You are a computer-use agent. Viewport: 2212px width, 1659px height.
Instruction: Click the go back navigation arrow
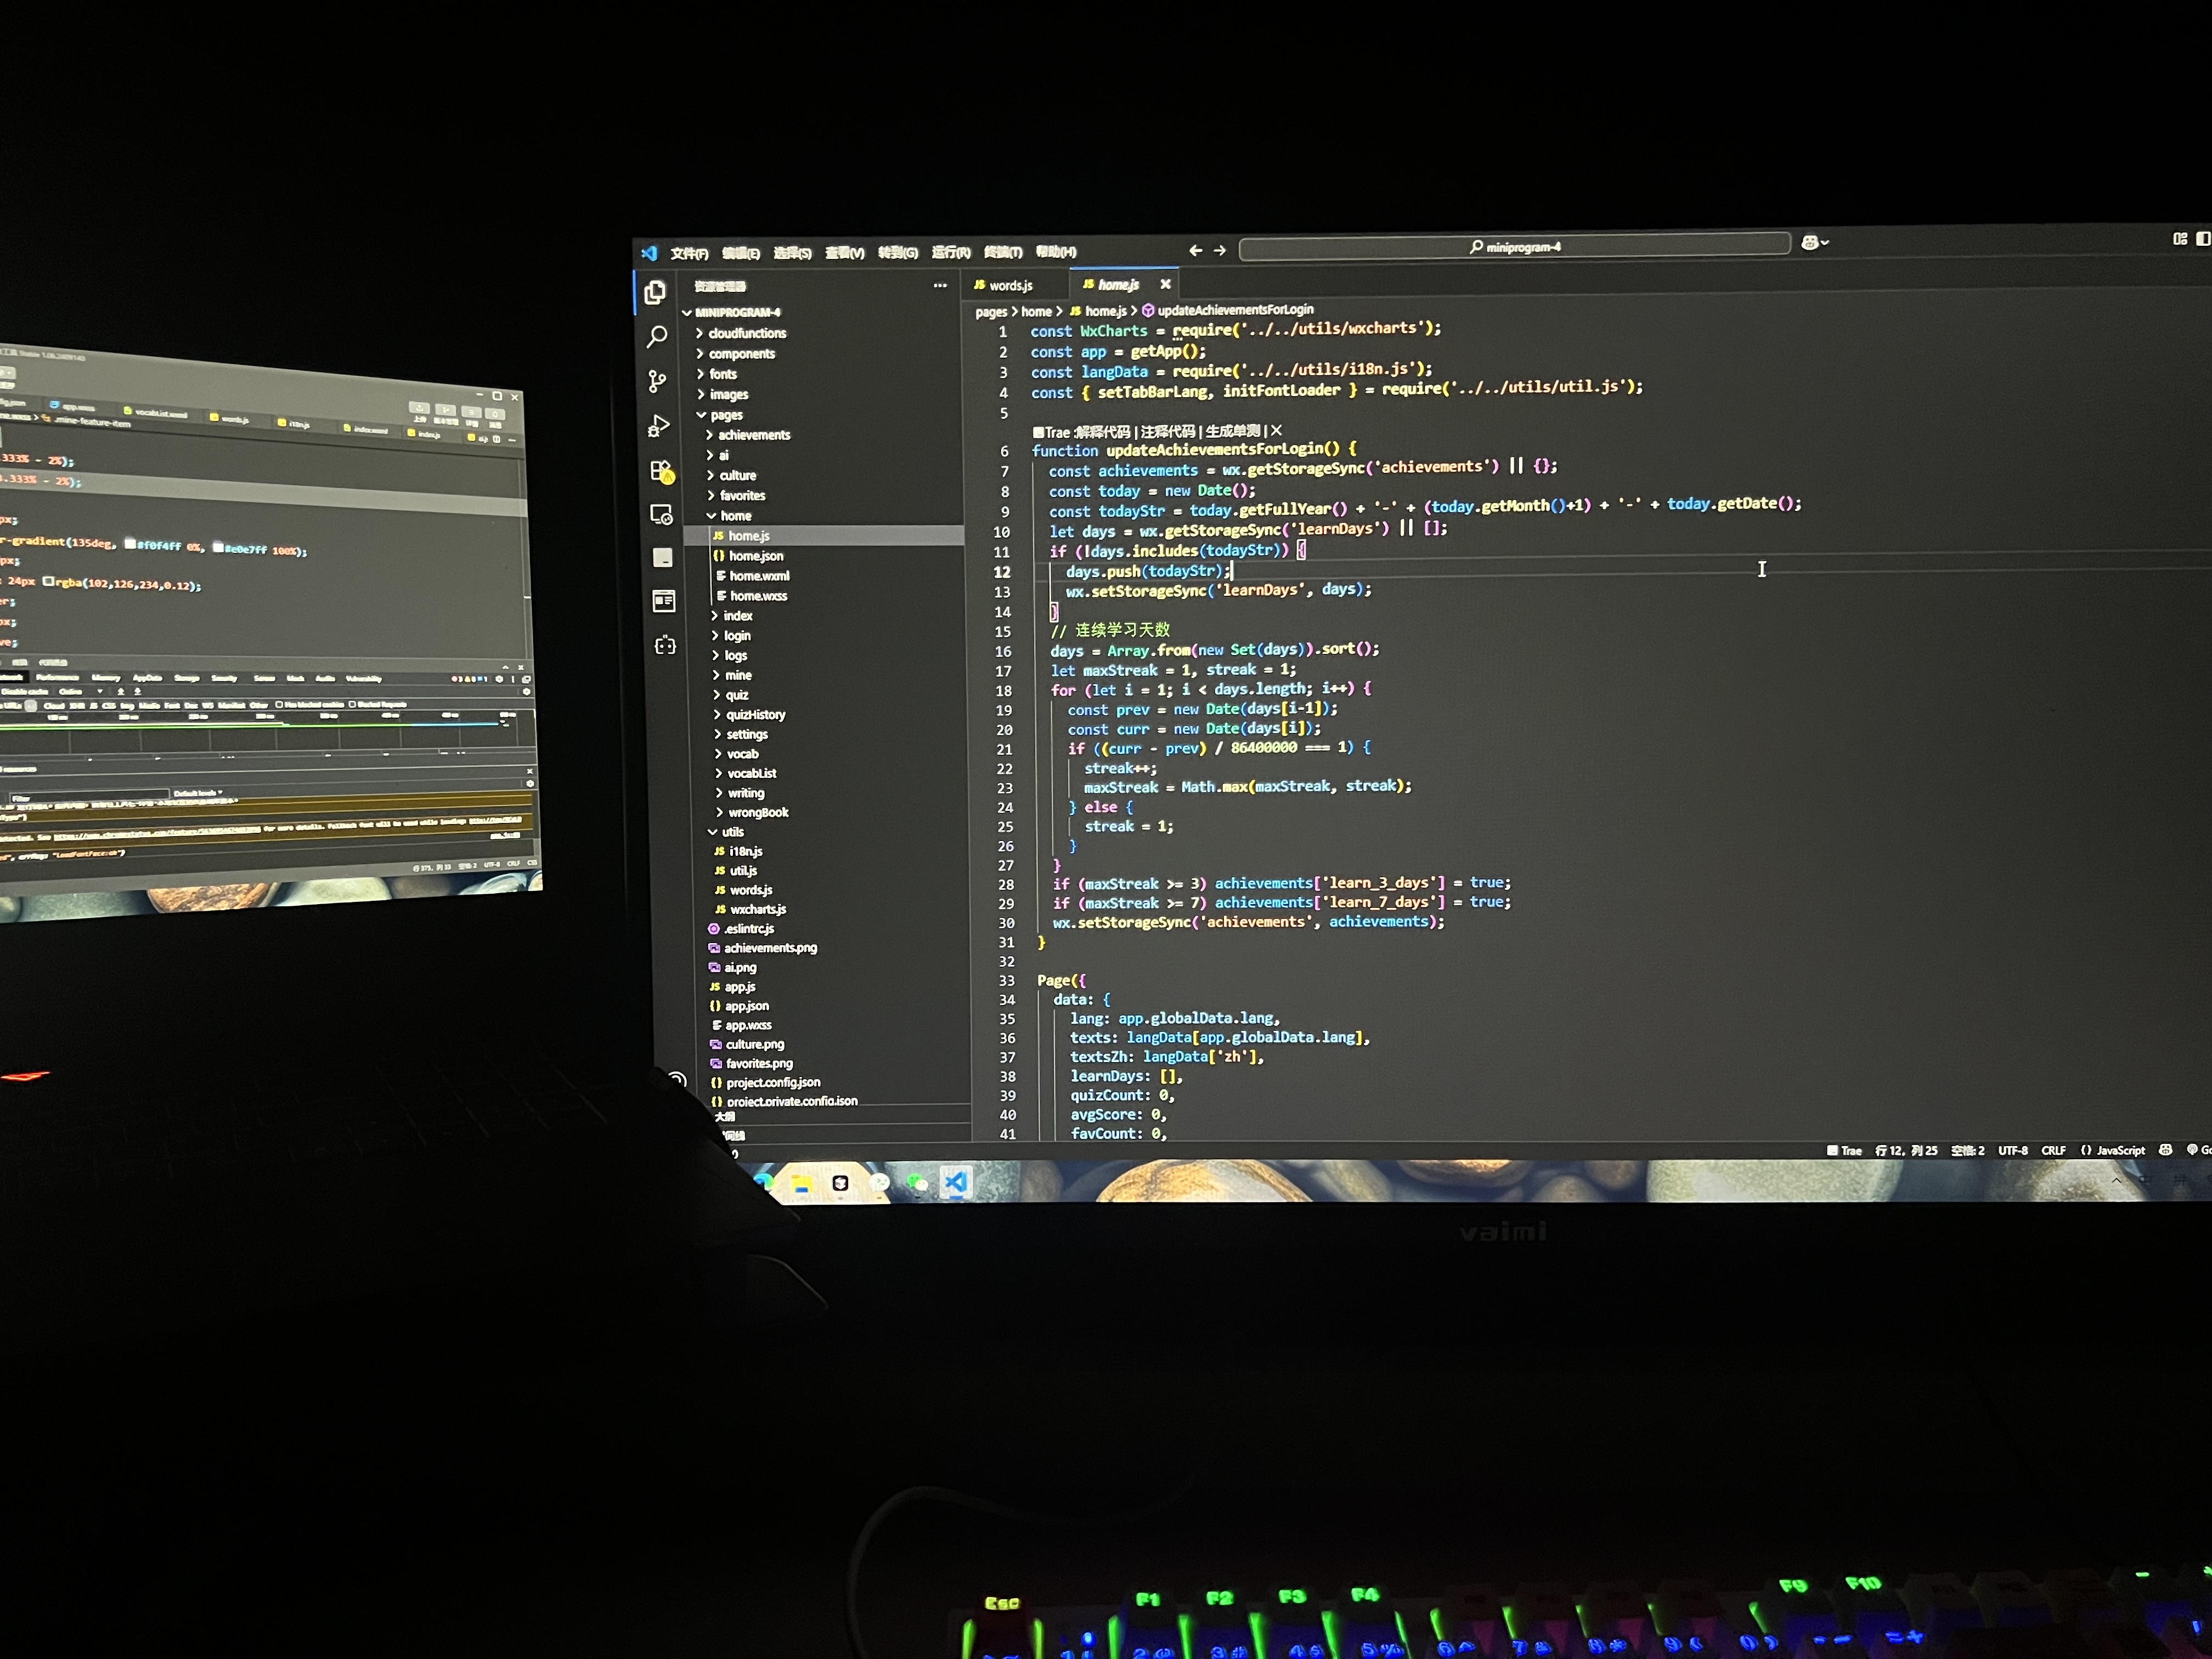pos(1195,251)
